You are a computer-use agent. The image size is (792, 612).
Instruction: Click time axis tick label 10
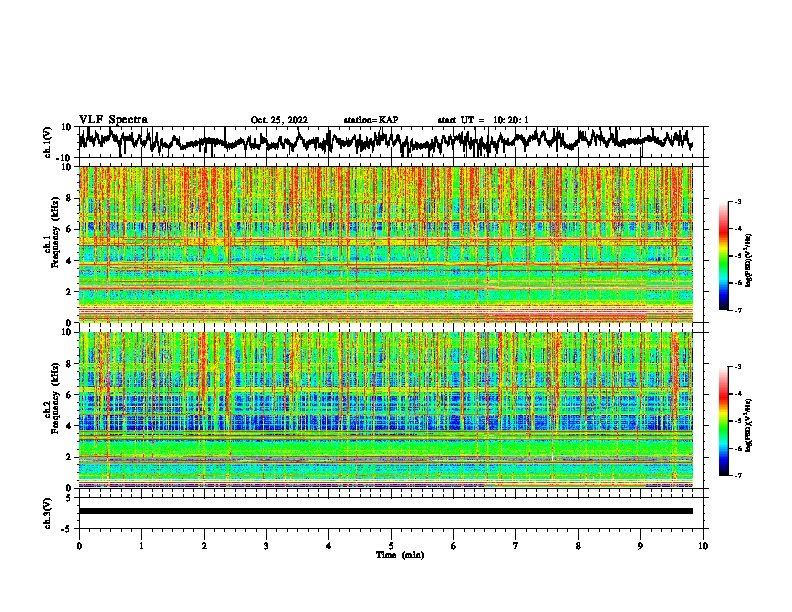click(703, 546)
